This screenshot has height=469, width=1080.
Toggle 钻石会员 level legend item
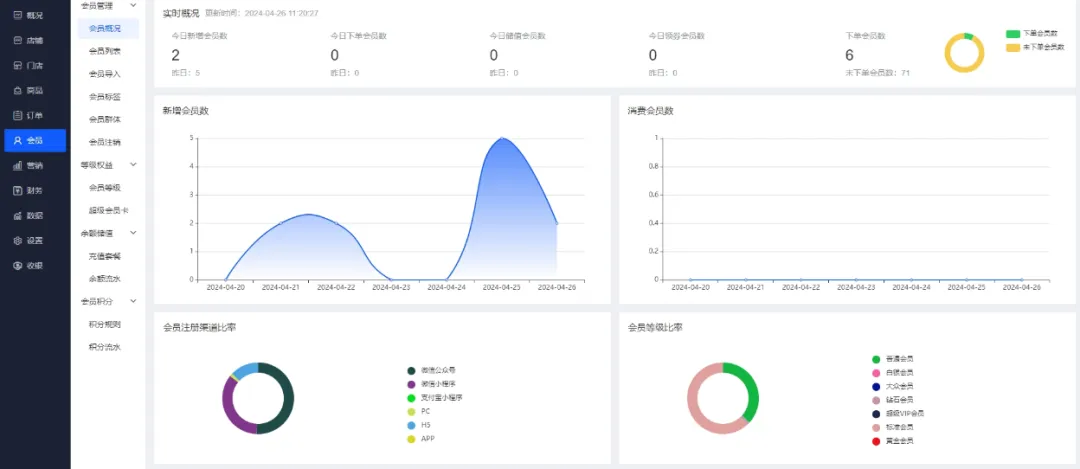coord(893,399)
